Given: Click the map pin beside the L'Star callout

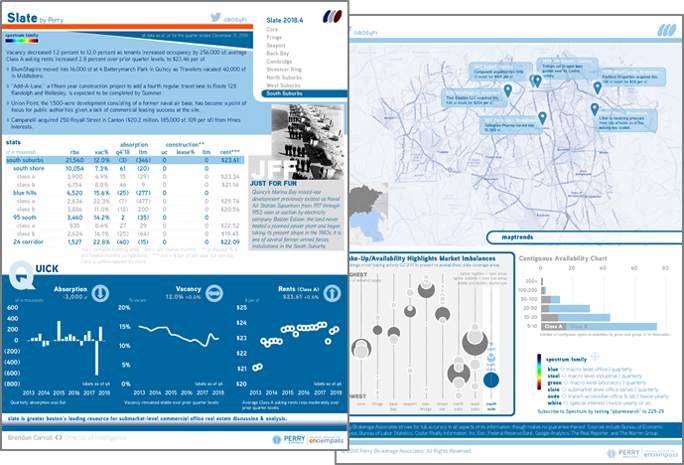Looking at the screenshot, I should pyautogui.click(x=595, y=109).
